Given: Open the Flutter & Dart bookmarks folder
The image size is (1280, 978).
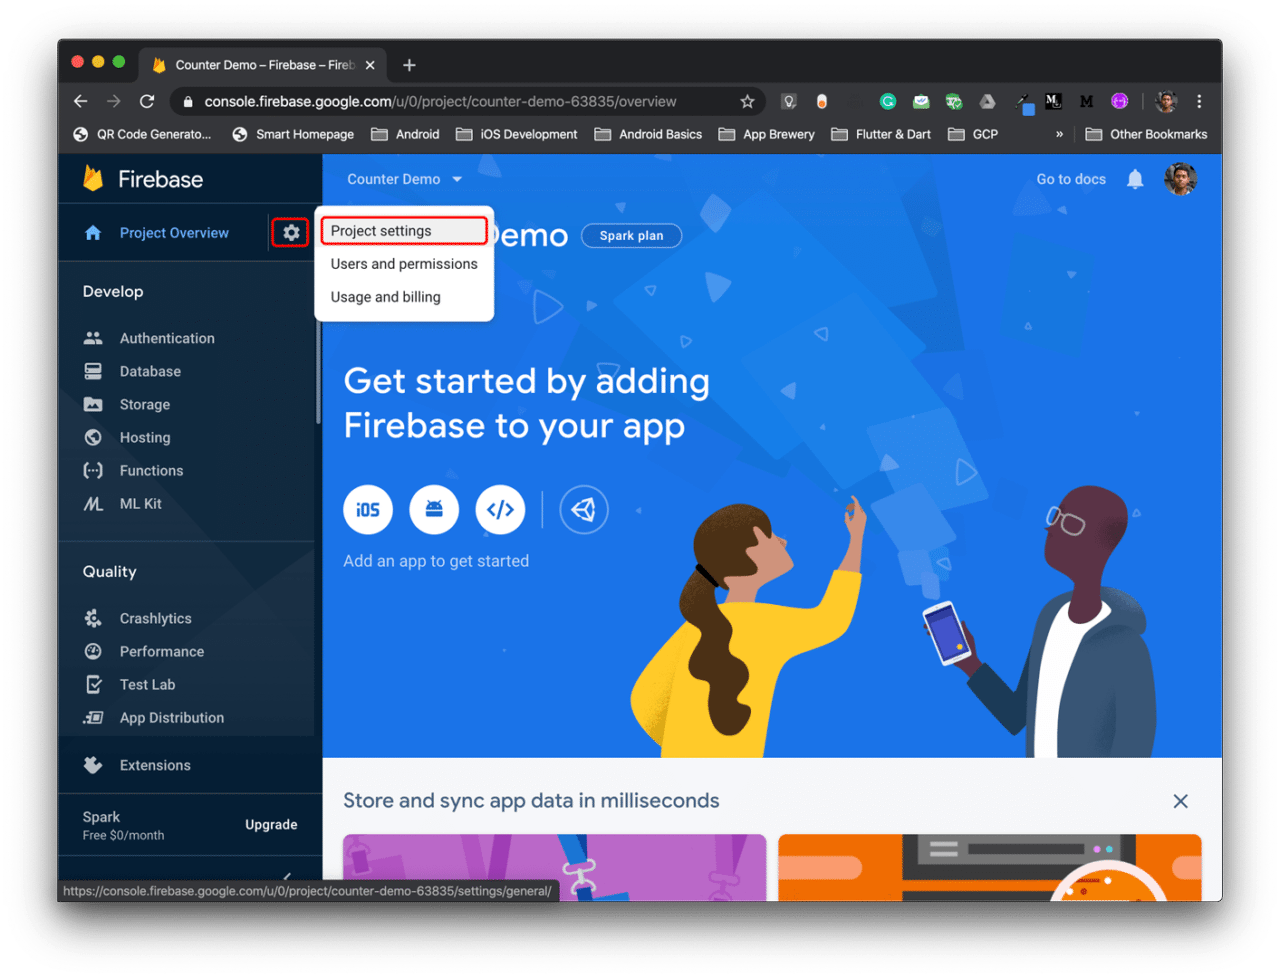Looking at the screenshot, I should click(x=881, y=134).
